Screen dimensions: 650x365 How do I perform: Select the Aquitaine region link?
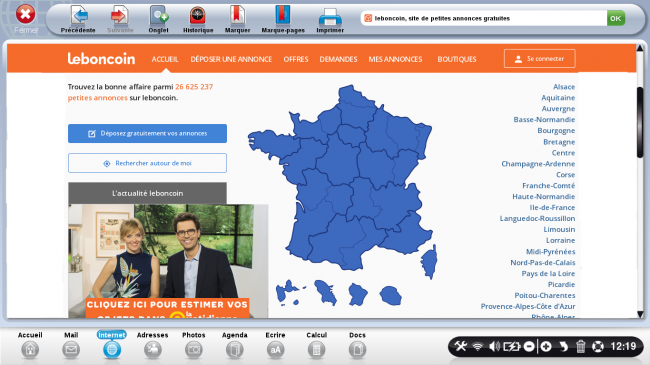click(558, 97)
